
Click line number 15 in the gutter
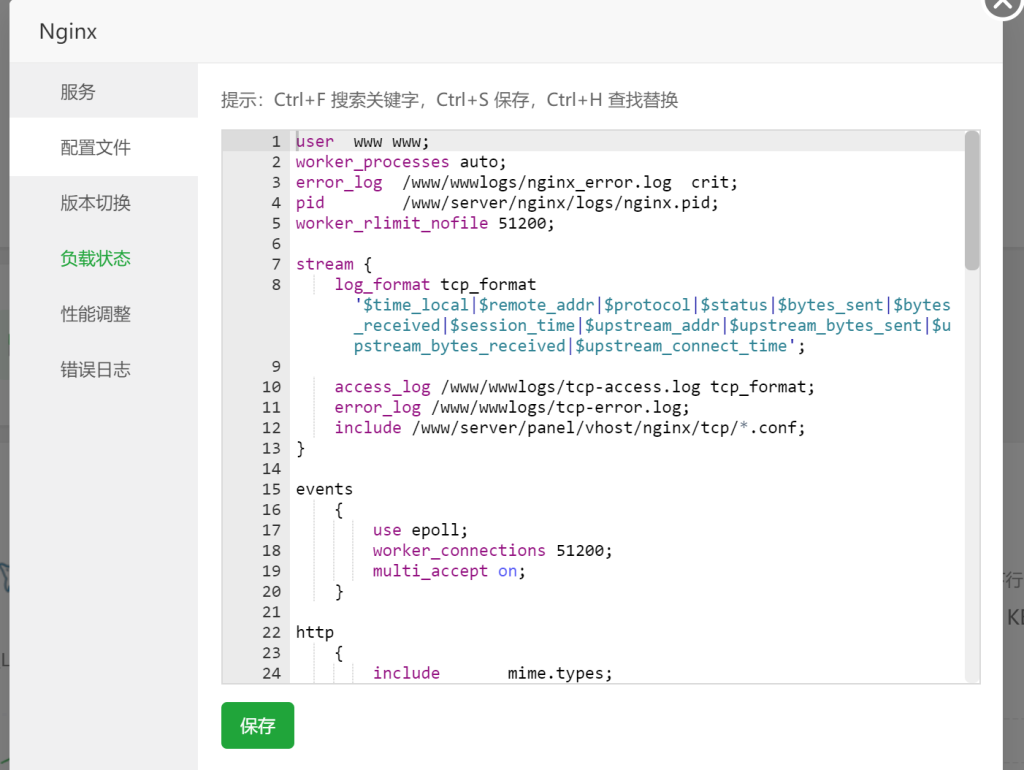coord(272,489)
